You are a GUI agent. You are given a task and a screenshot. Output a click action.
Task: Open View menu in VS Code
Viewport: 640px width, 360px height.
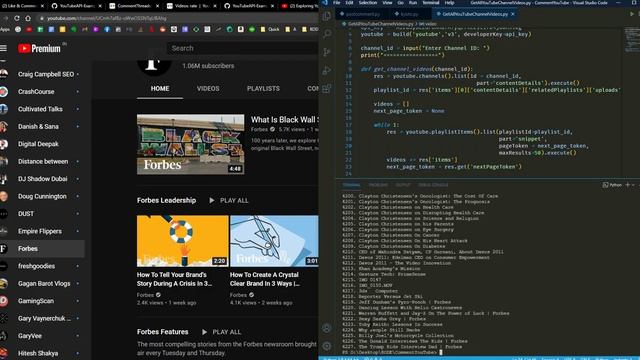pyautogui.click(x=387, y=2)
